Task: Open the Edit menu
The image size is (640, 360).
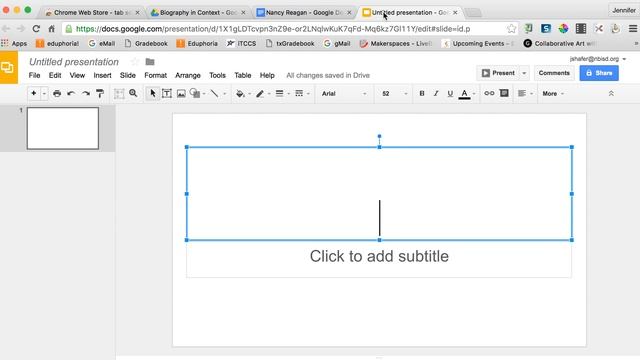Action: (x=55, y=75)
